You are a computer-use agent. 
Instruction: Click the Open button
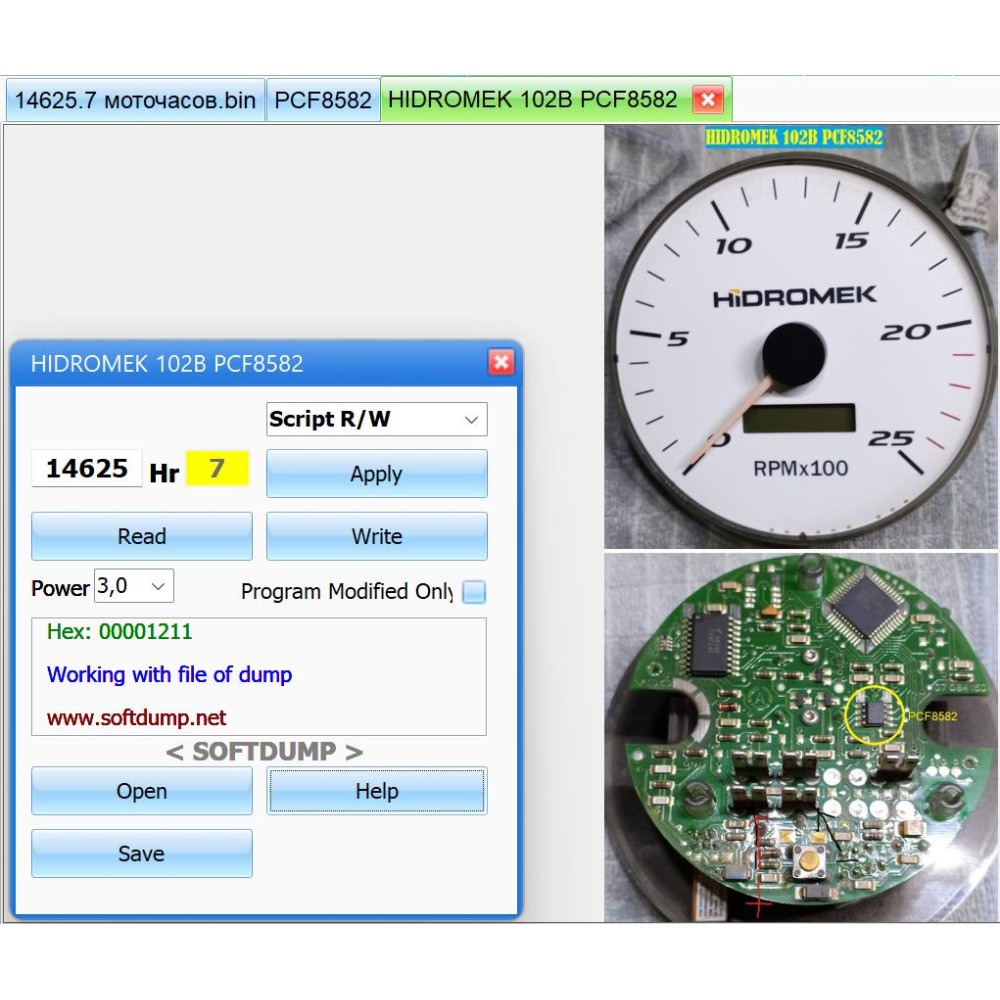click(142, 791)
